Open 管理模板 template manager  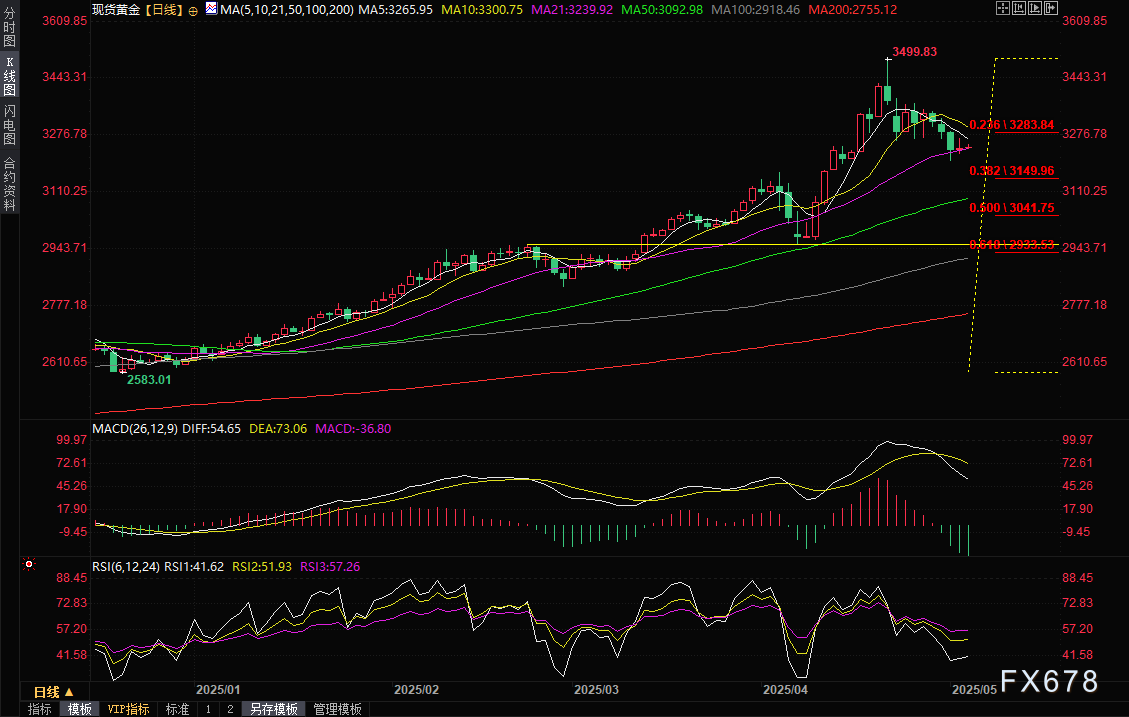(338, 709)
